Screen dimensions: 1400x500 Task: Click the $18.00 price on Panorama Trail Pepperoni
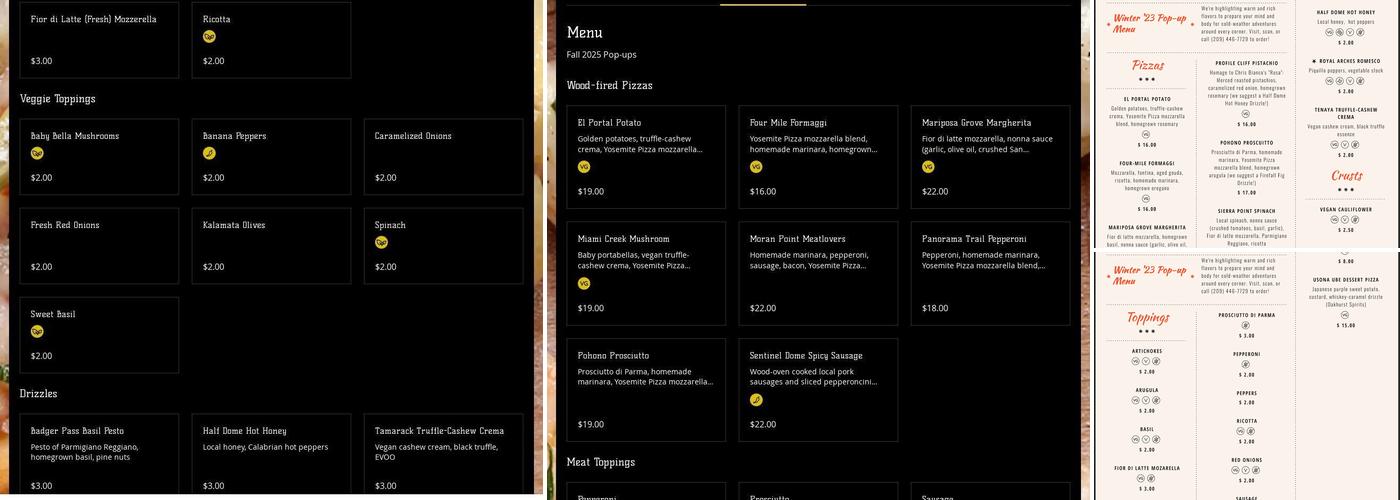(935, 309)
